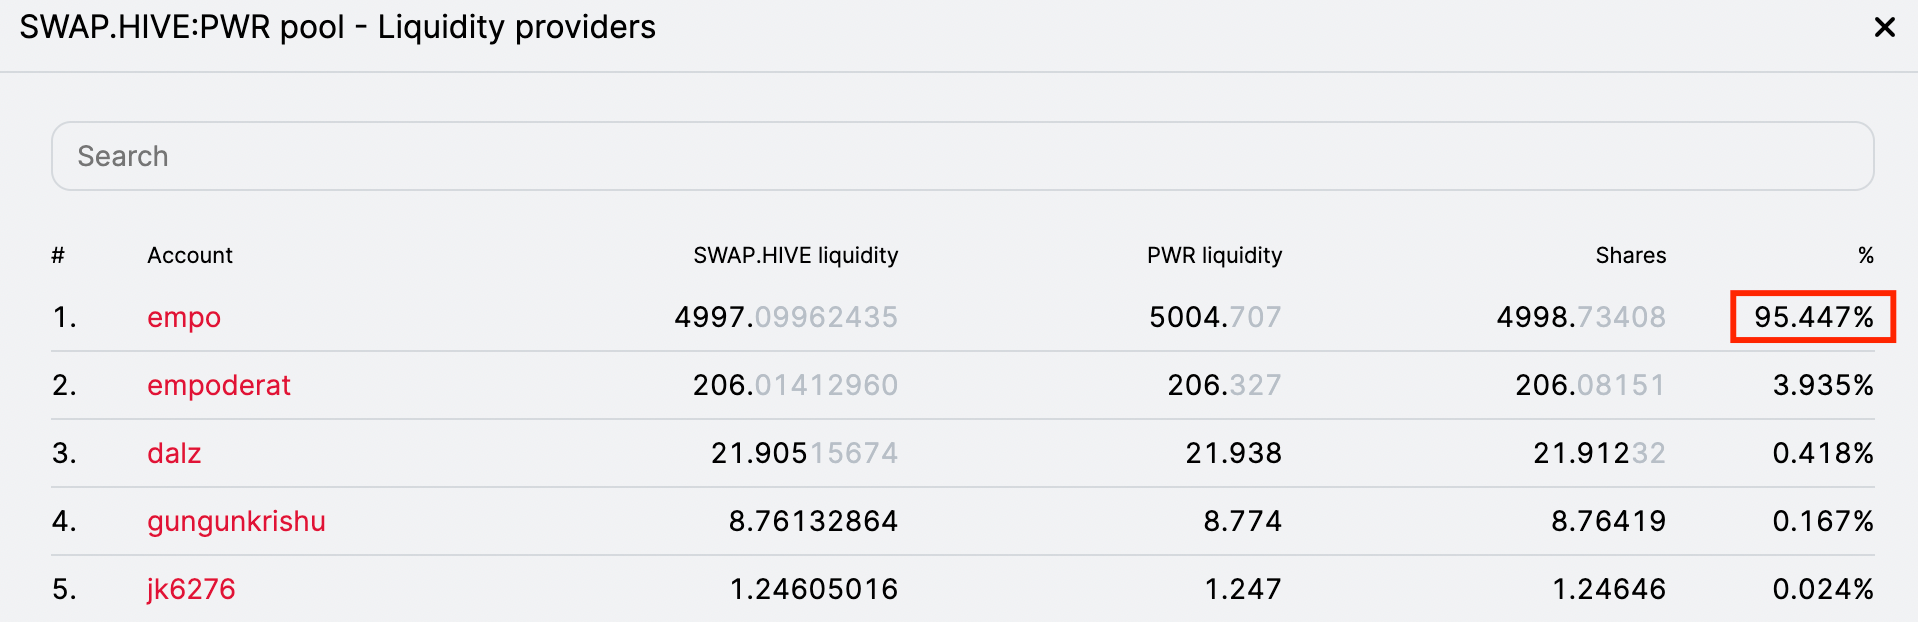Click empo's 4997.09962435 SWAP.HIVE liquidity
The height and width of the screenshot is (622, 1918).
785,317
